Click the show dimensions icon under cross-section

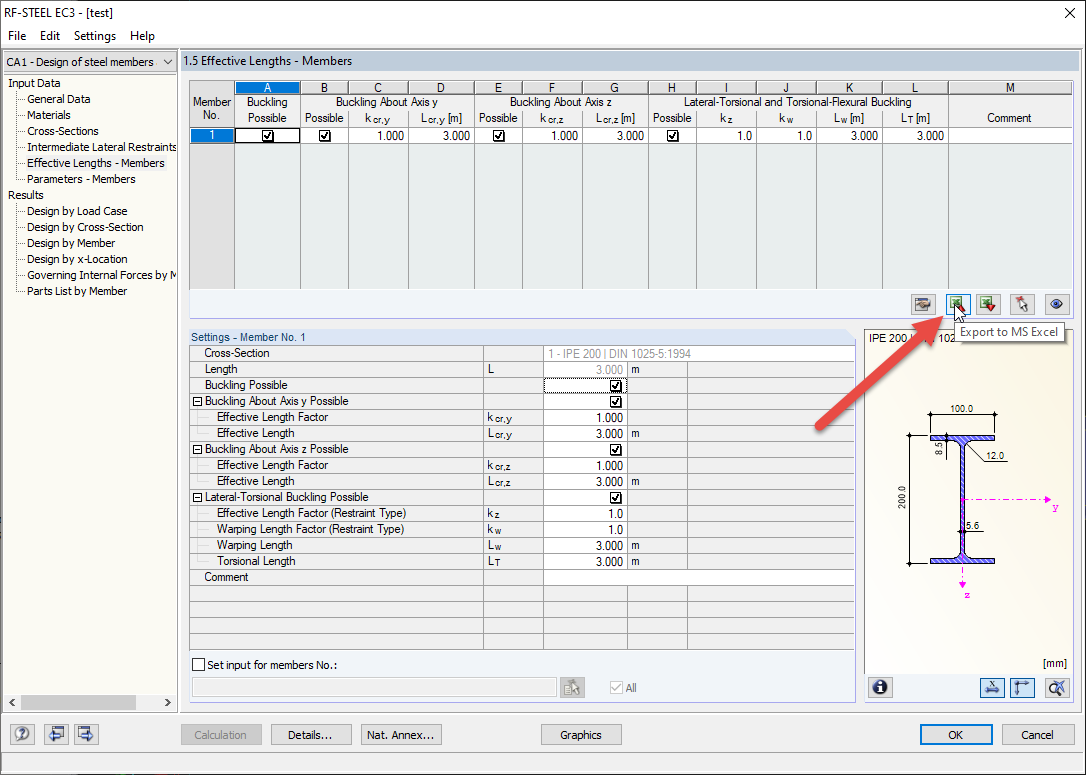(992, 687)
